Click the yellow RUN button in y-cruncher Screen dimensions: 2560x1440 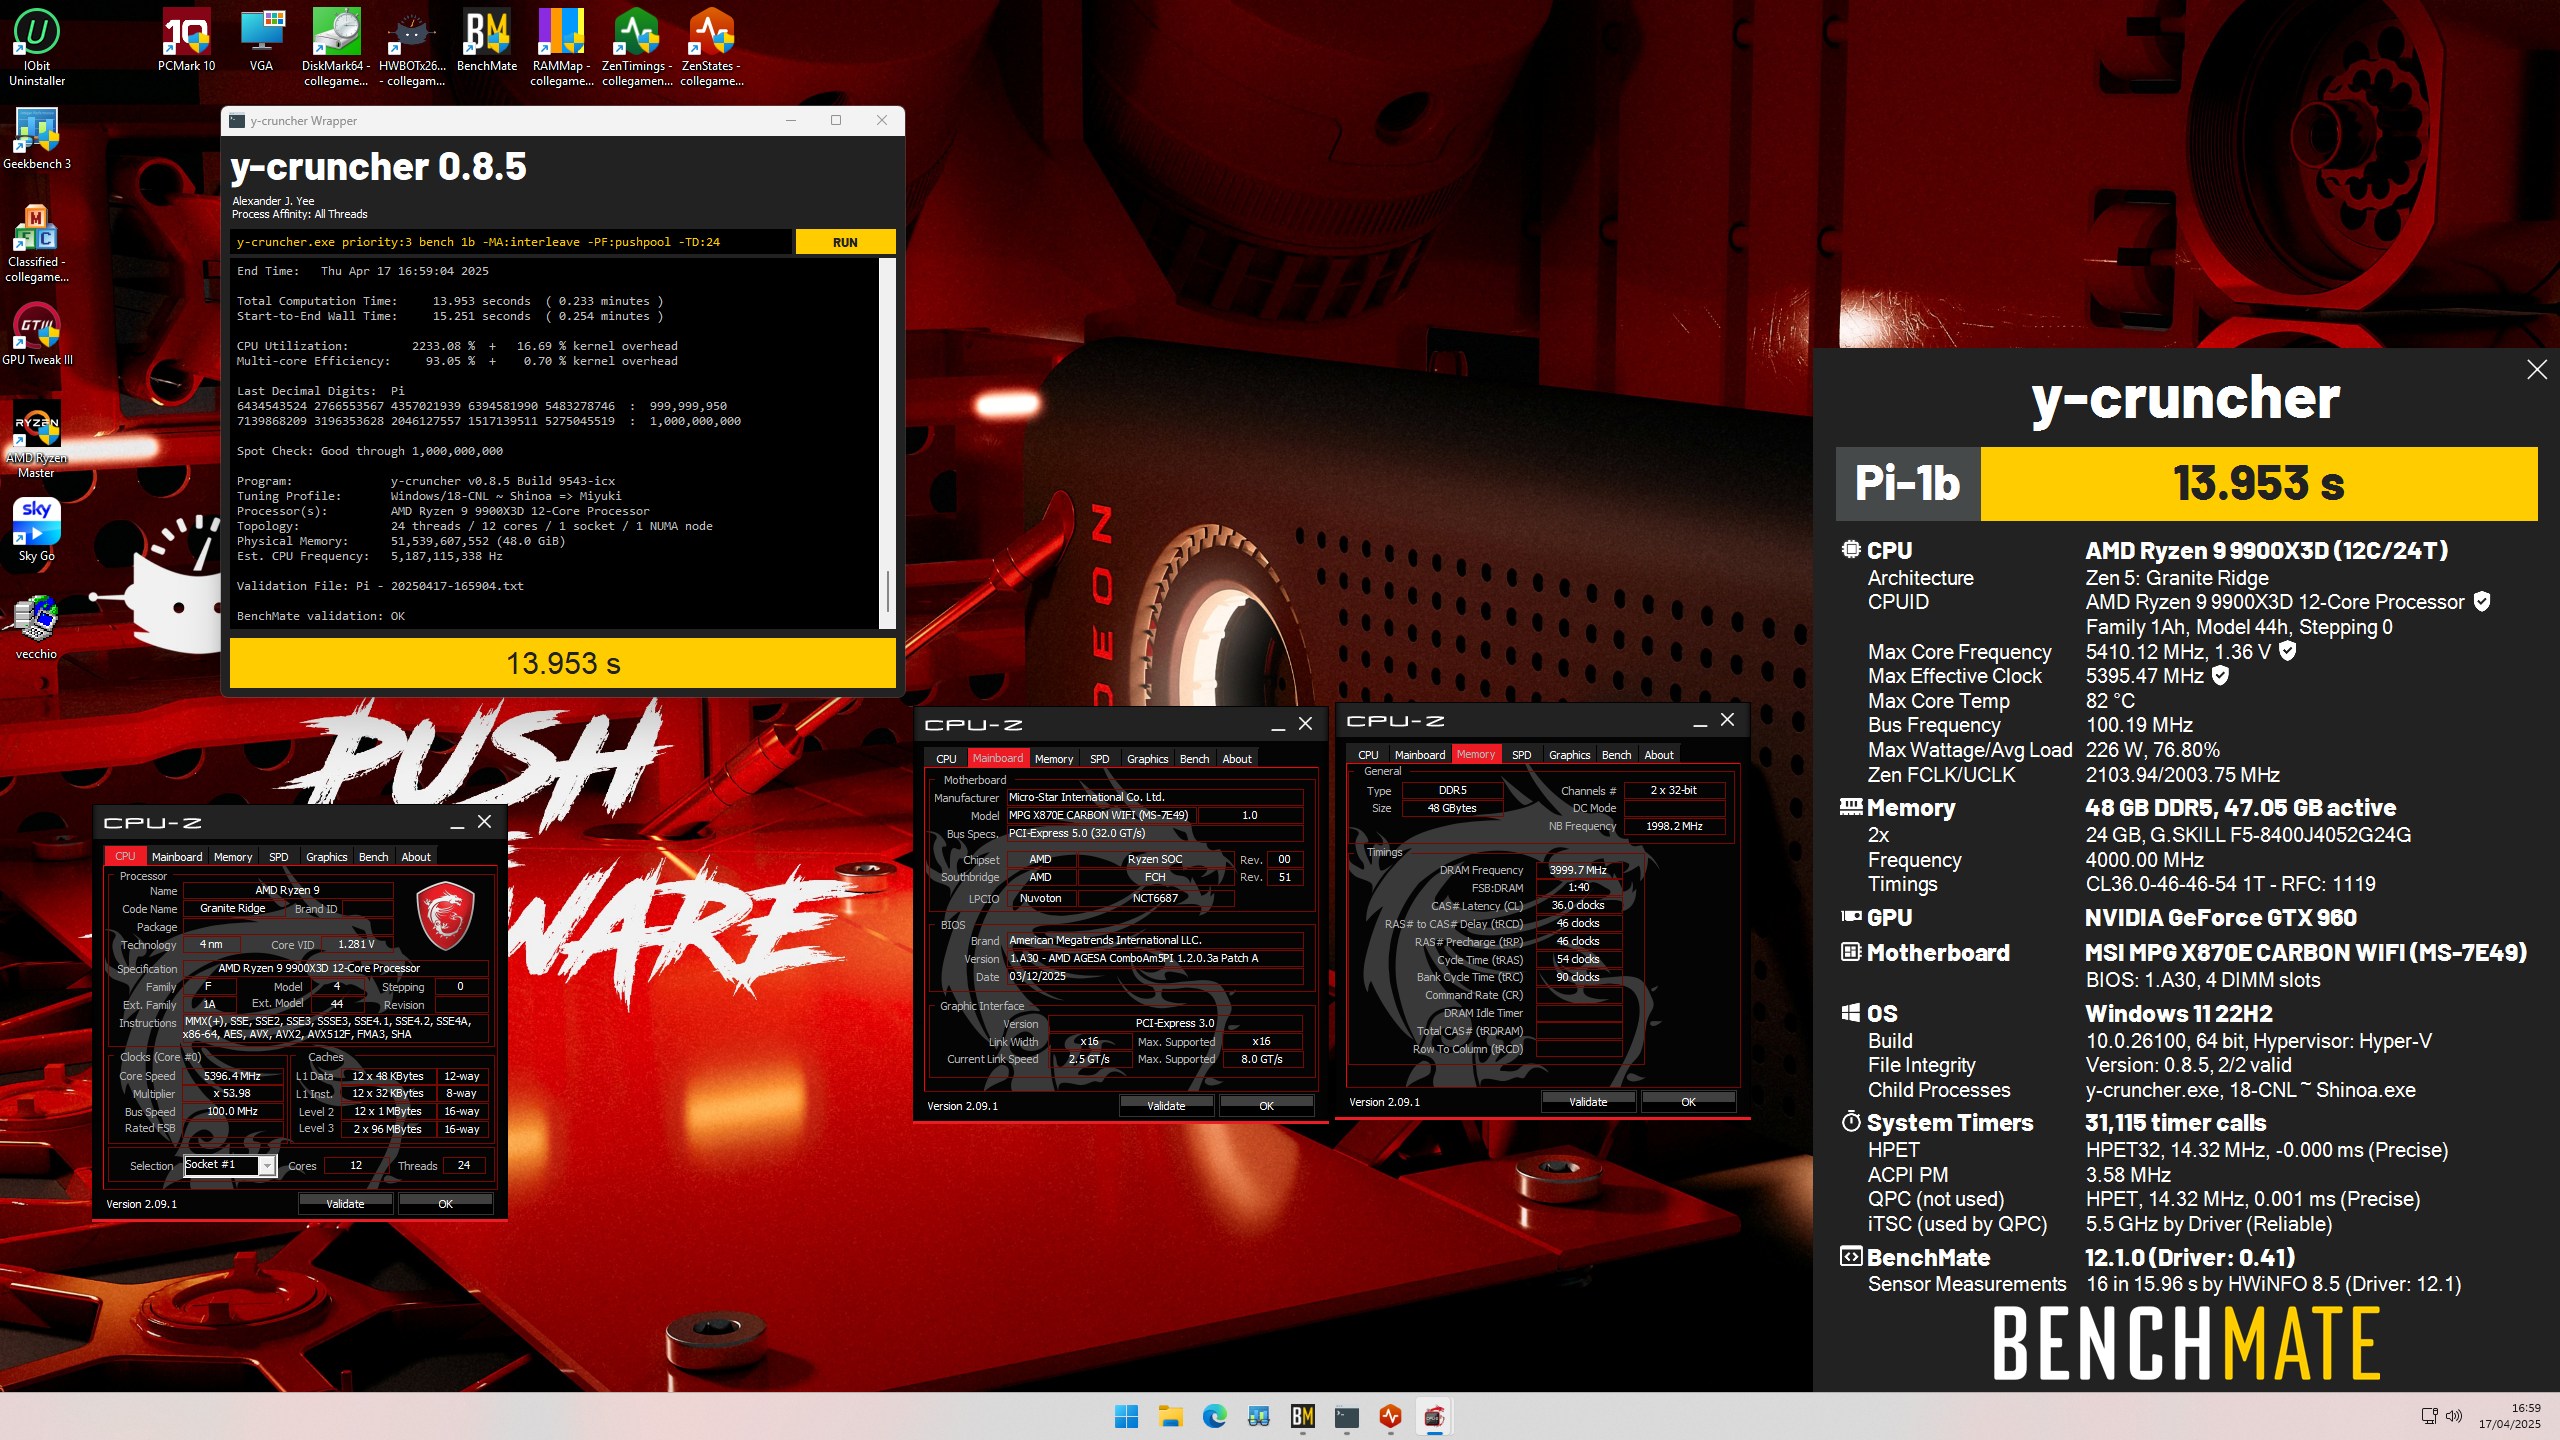845,242
